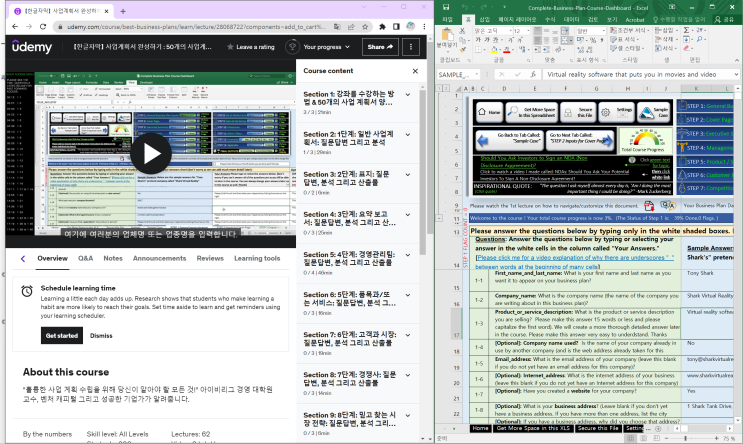The width and height of the screenshot is (743, 444).
Task: Dismiss the schedule learning time card
Action: pos(101,335)
